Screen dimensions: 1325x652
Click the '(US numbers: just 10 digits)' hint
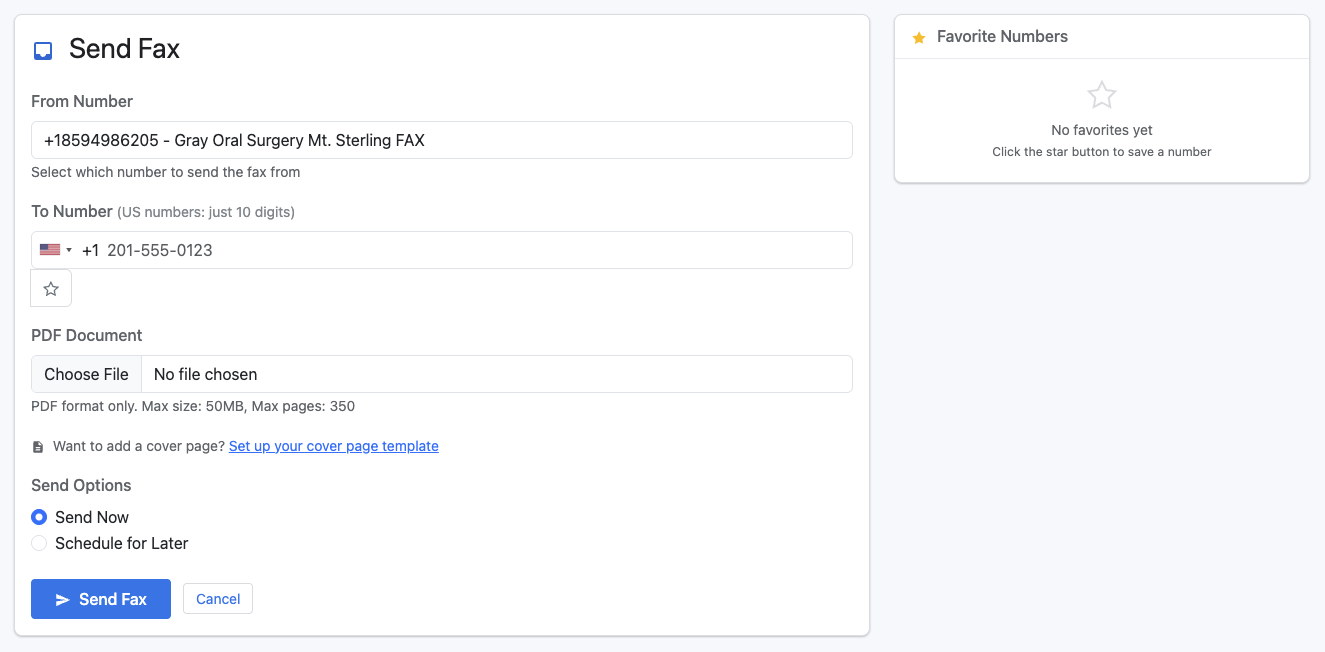tap(206, 212)
